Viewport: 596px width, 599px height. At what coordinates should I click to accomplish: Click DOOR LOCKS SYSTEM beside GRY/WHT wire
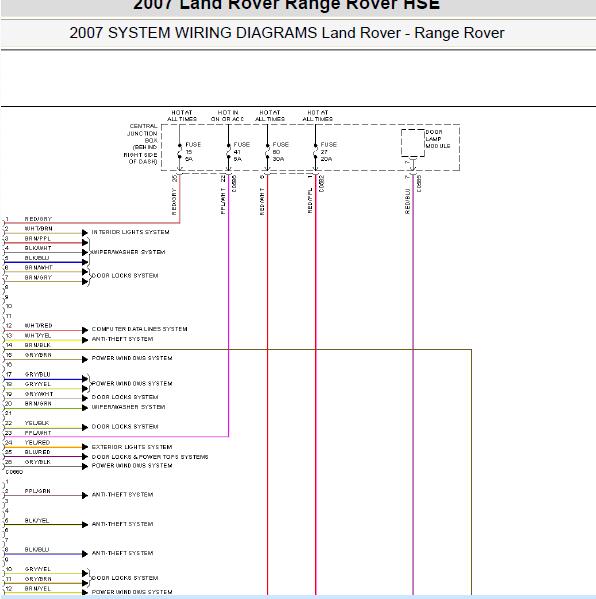click(x=125, y=397)
